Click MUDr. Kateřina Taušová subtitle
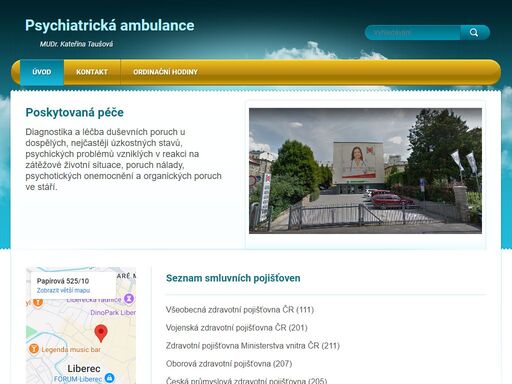The image size is (512, 384). (76, 44)
